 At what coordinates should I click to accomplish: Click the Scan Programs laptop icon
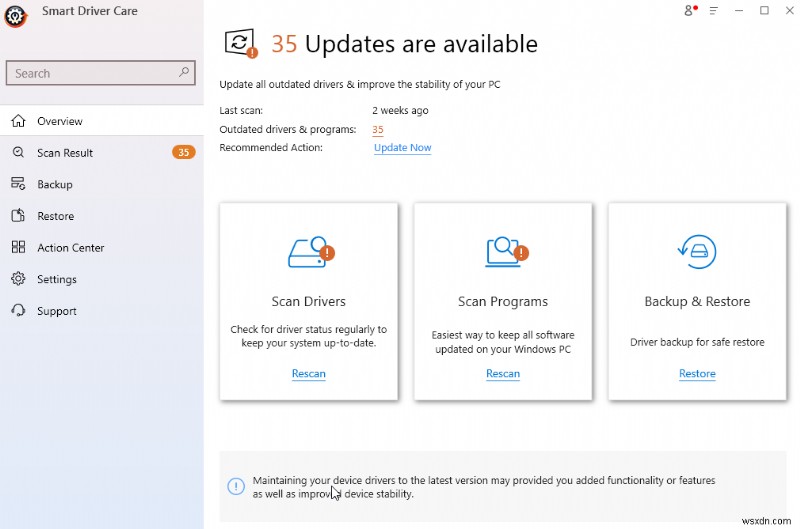click(x=503, y=252)
